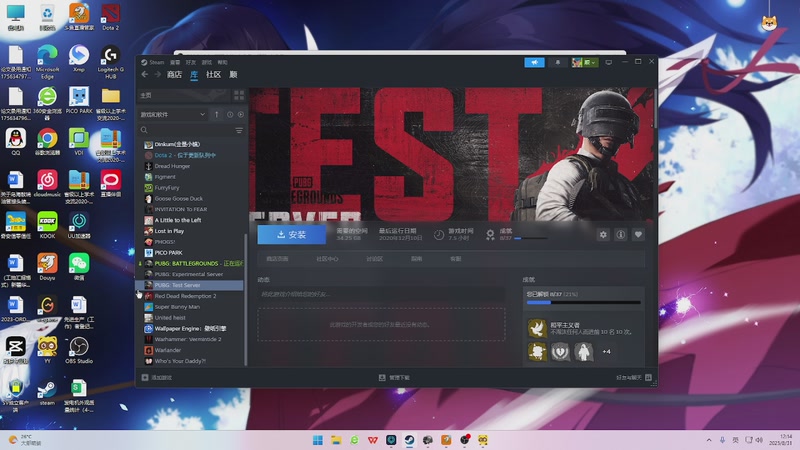The image size is (800, 450).
Task: Open File Explorer on the taskbar
Action: point(336,440)
